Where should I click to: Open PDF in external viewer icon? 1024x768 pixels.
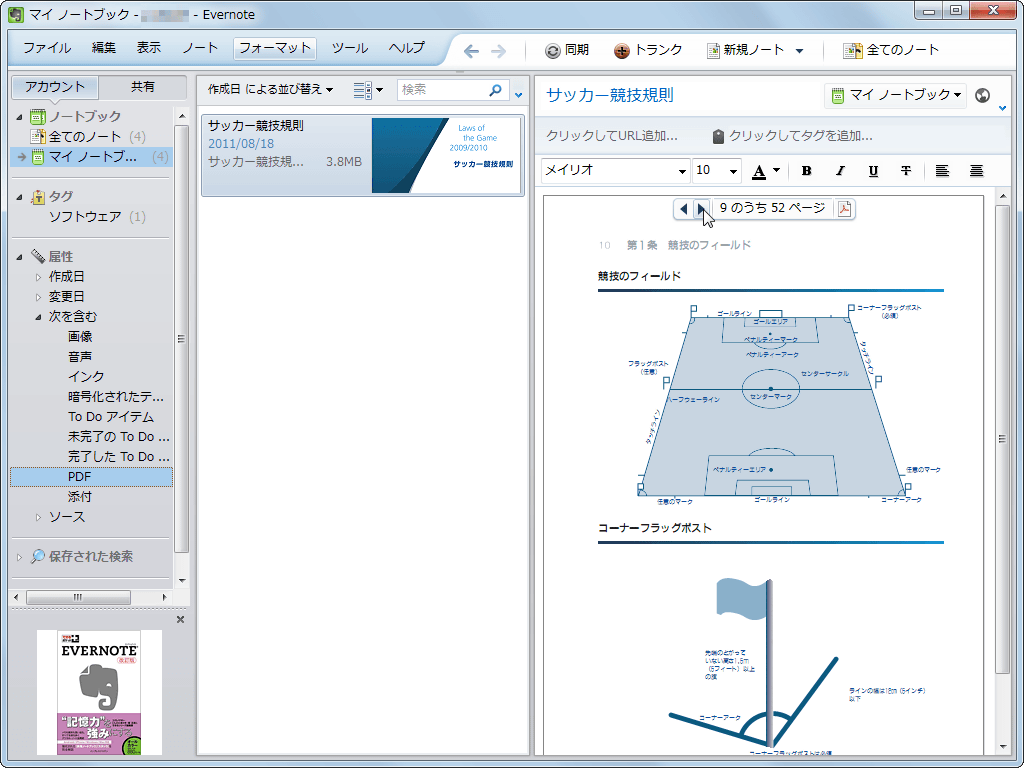pyautogui.click(x=845, y=209)
